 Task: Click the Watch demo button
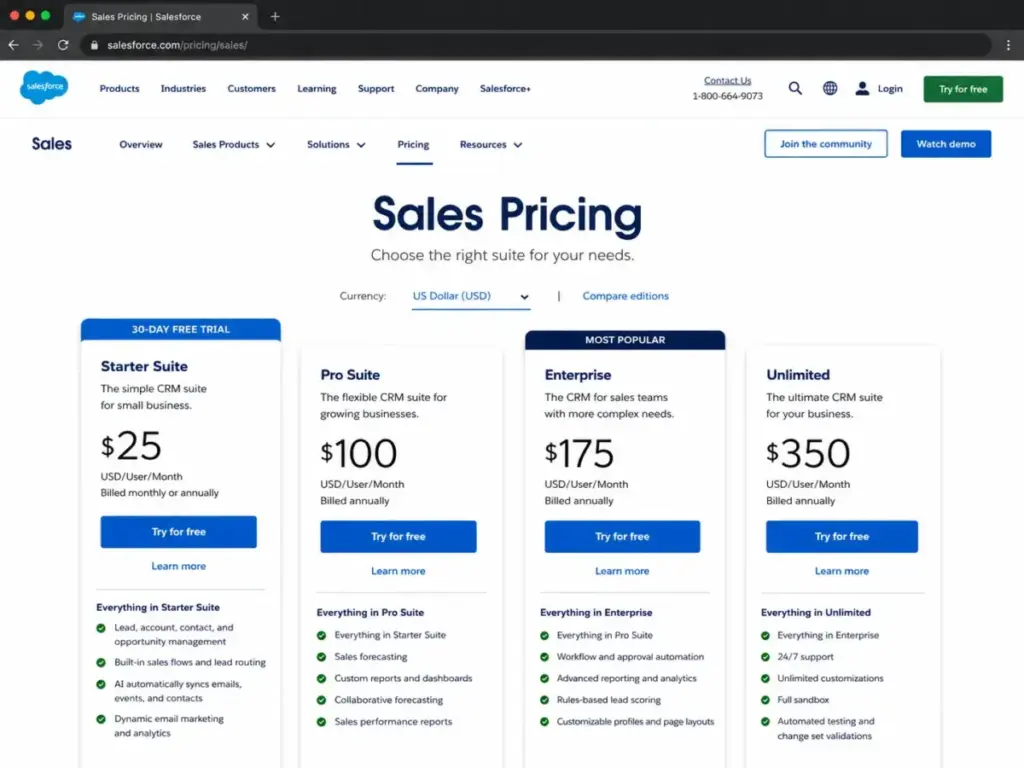(946, 144)
